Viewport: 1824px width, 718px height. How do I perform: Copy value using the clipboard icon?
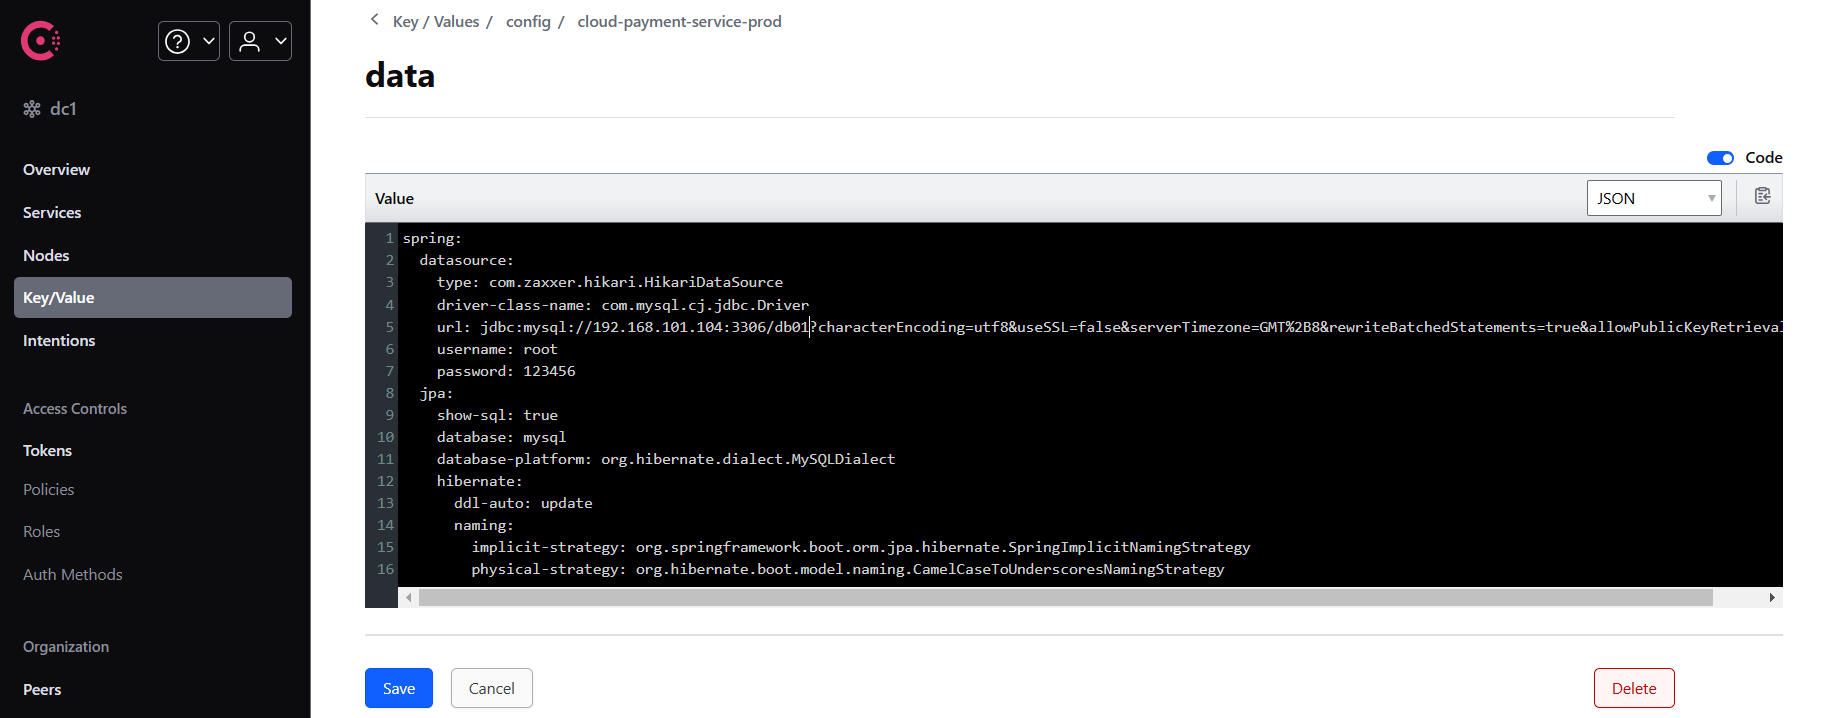(1762, 197)
